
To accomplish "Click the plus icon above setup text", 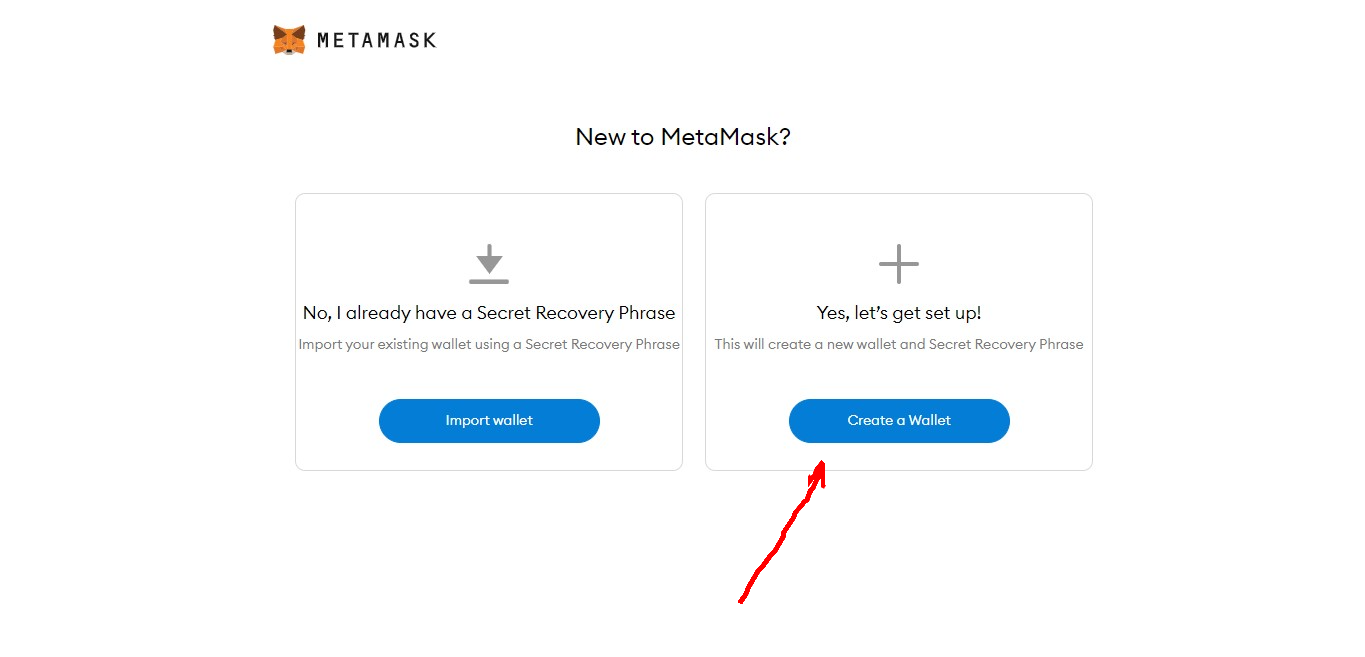I will point(898,264).
